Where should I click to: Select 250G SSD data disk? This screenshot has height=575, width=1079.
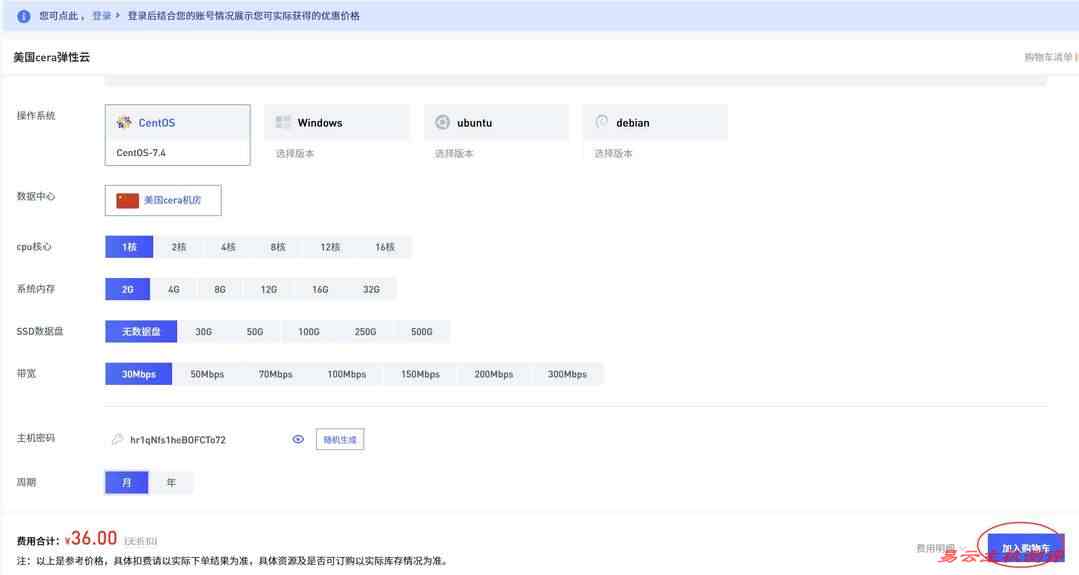365,332
